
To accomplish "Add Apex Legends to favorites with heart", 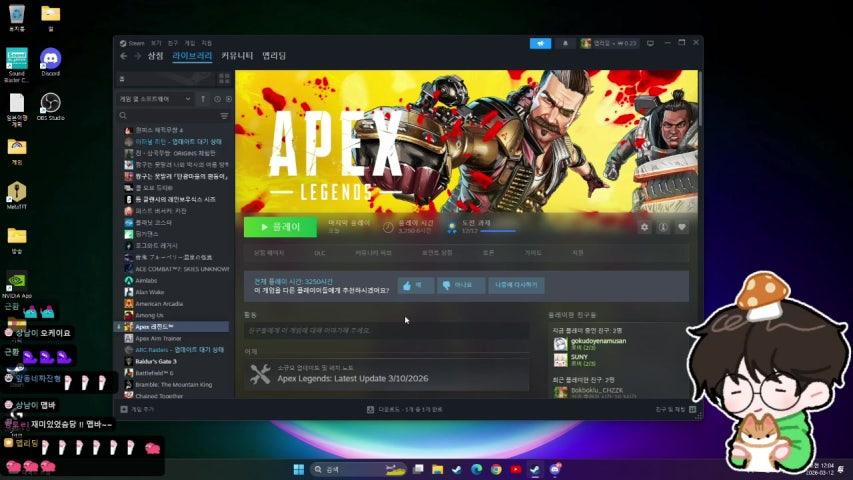I will (x=682, y=227).
